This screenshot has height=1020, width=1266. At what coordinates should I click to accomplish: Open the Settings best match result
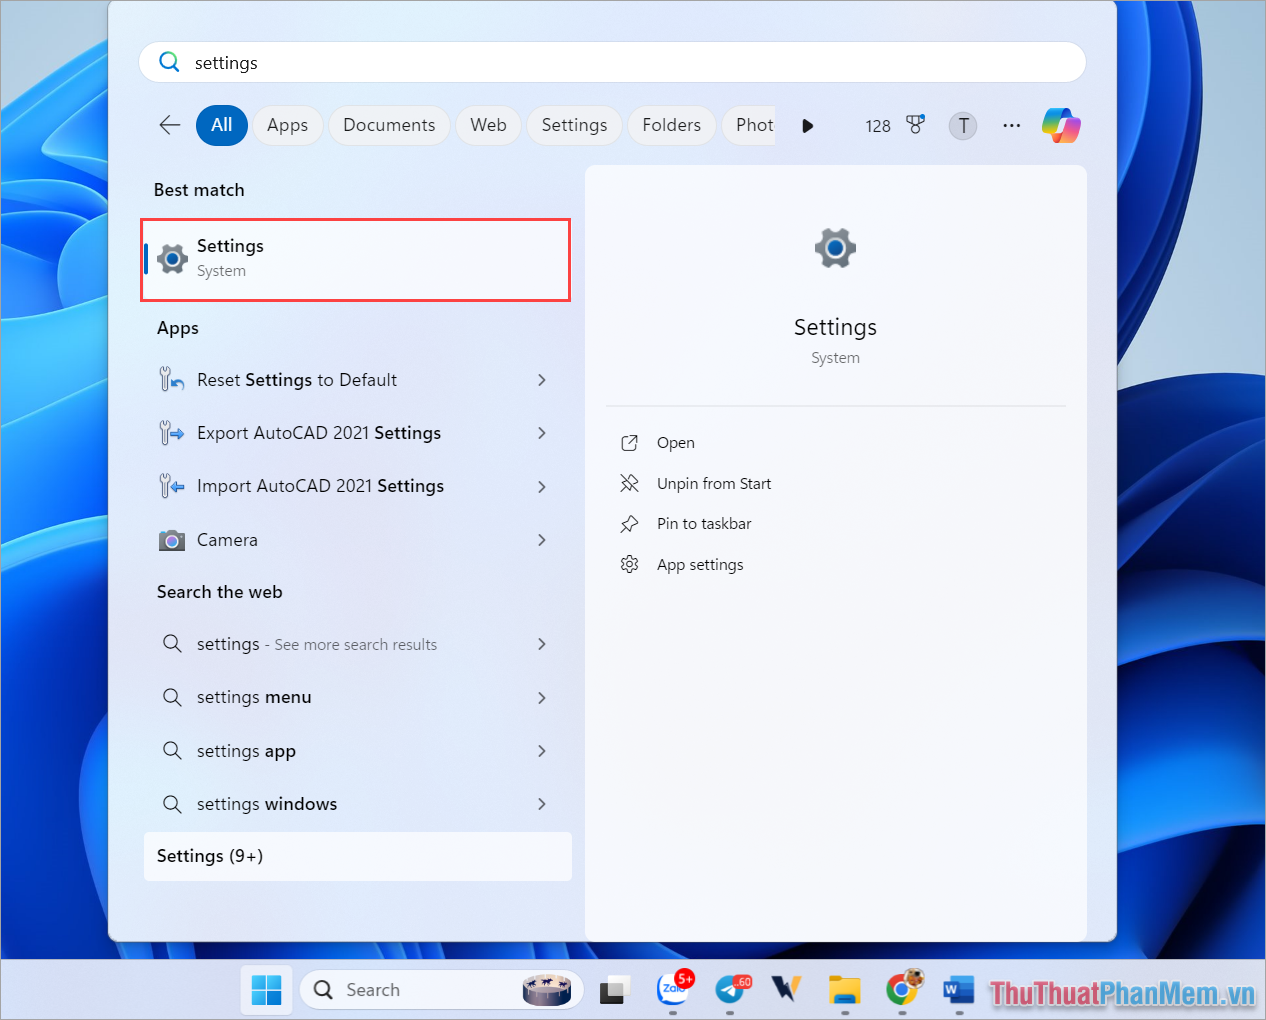[x=356, y=260]
